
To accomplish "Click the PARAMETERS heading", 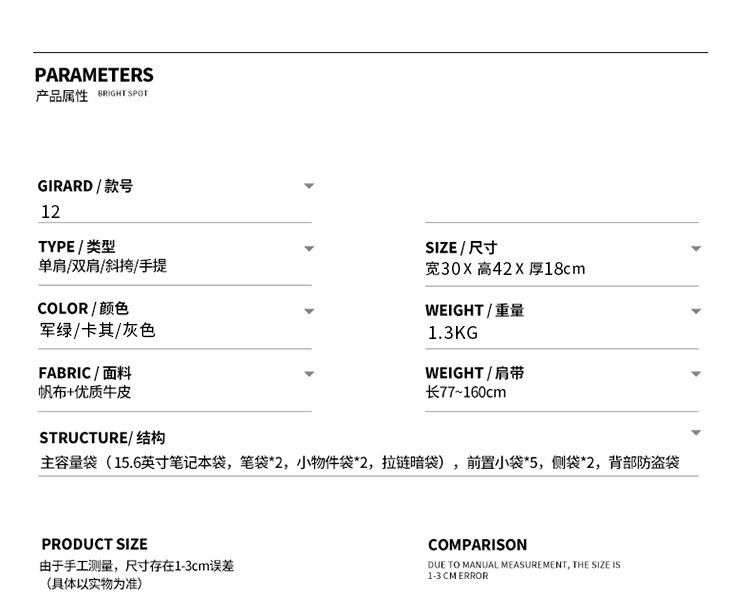I will tap(94, 75).
